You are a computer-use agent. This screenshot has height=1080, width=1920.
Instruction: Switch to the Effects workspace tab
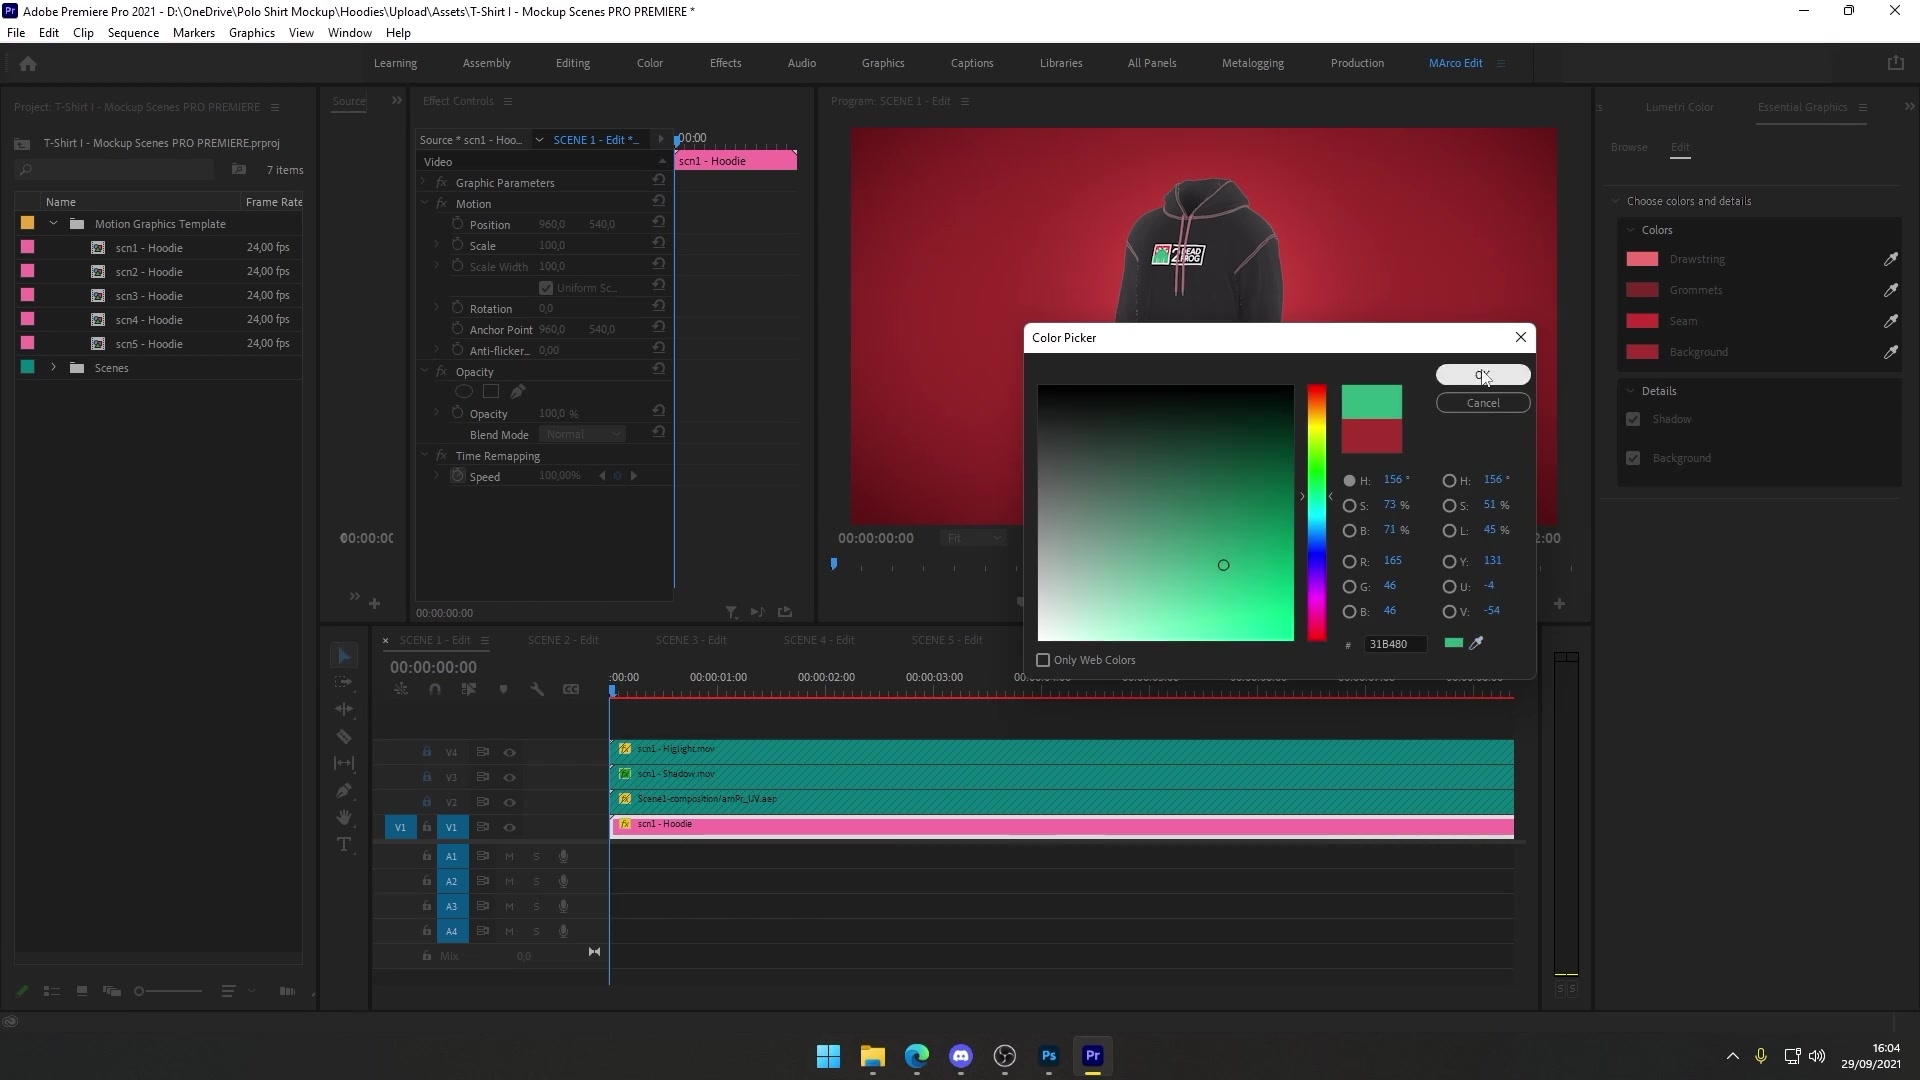tap(725, 62)
